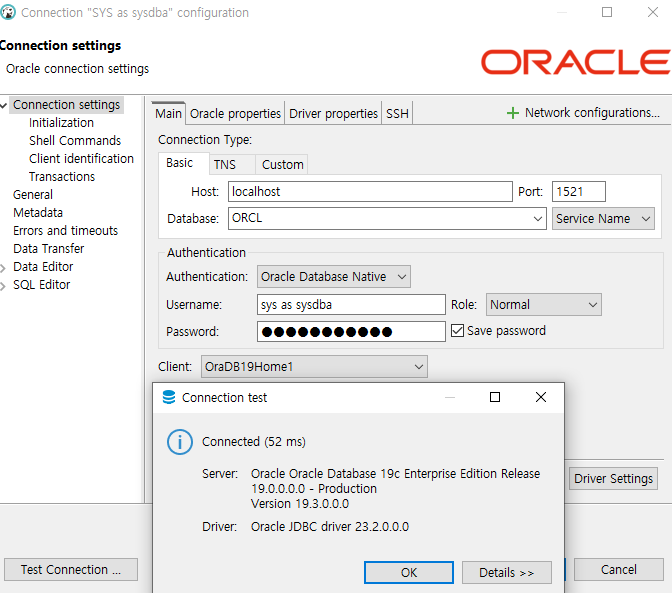
Task: Open the Role Normal dropdown
Action: (x=543, y=305)
